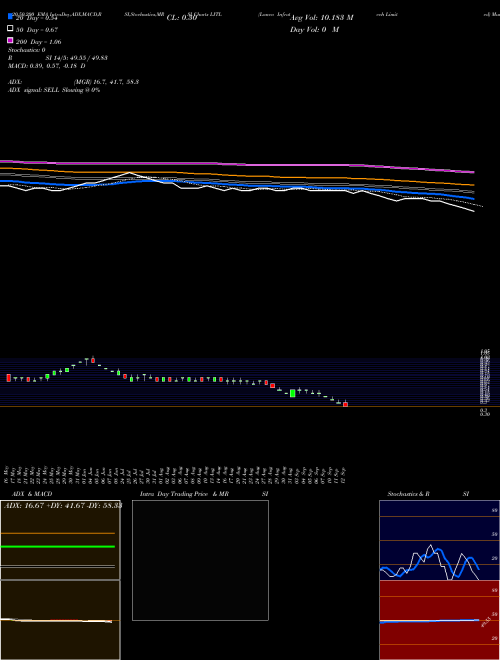Click the large green candlestick near 31 Aug
The image size is (500, 660).
pyautogui.click(x=293, y=393)
